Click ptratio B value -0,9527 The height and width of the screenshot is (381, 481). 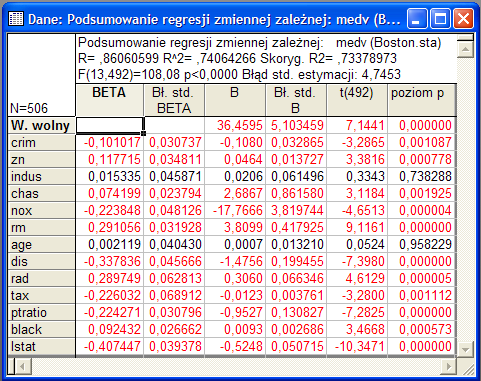coord(235,313)
